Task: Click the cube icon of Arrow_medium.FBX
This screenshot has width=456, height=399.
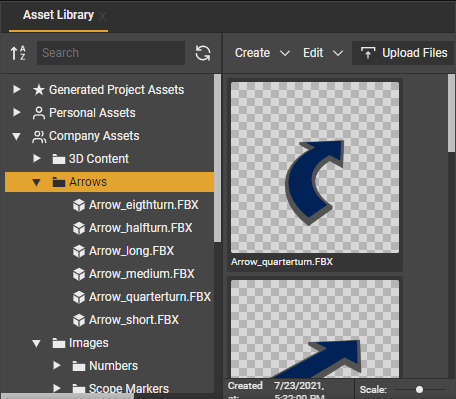Action: pyautogui.click(x=79, y=274)
